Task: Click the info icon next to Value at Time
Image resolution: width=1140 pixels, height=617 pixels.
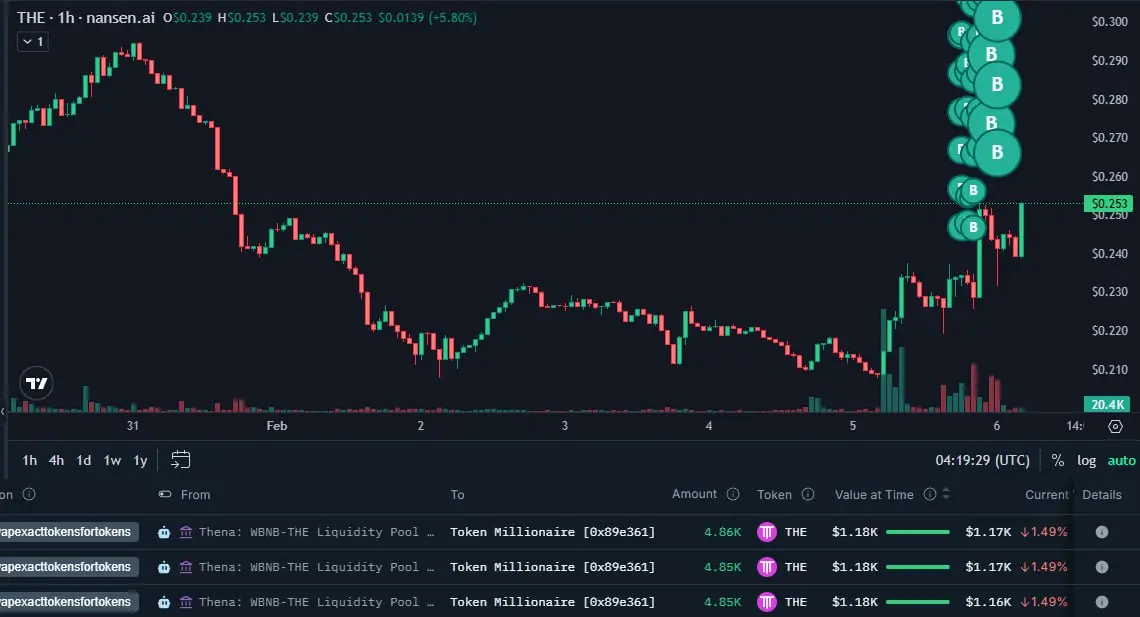Action: point(929,494)
